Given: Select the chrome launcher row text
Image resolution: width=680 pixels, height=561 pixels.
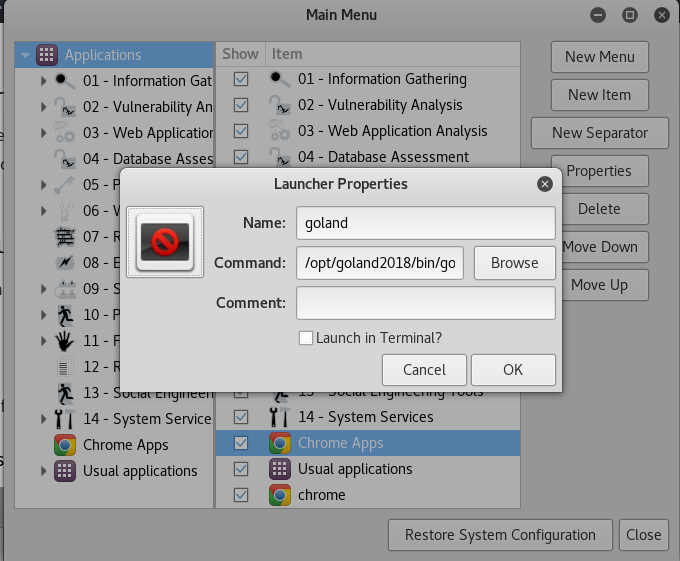Looking at the screenshot, I should (x=321, y=495).
